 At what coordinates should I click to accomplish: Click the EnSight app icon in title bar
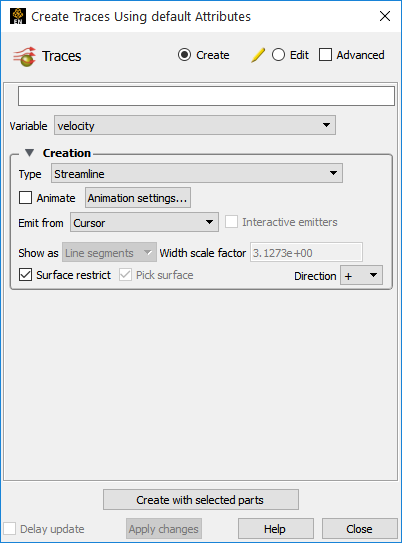coord(18,16)
